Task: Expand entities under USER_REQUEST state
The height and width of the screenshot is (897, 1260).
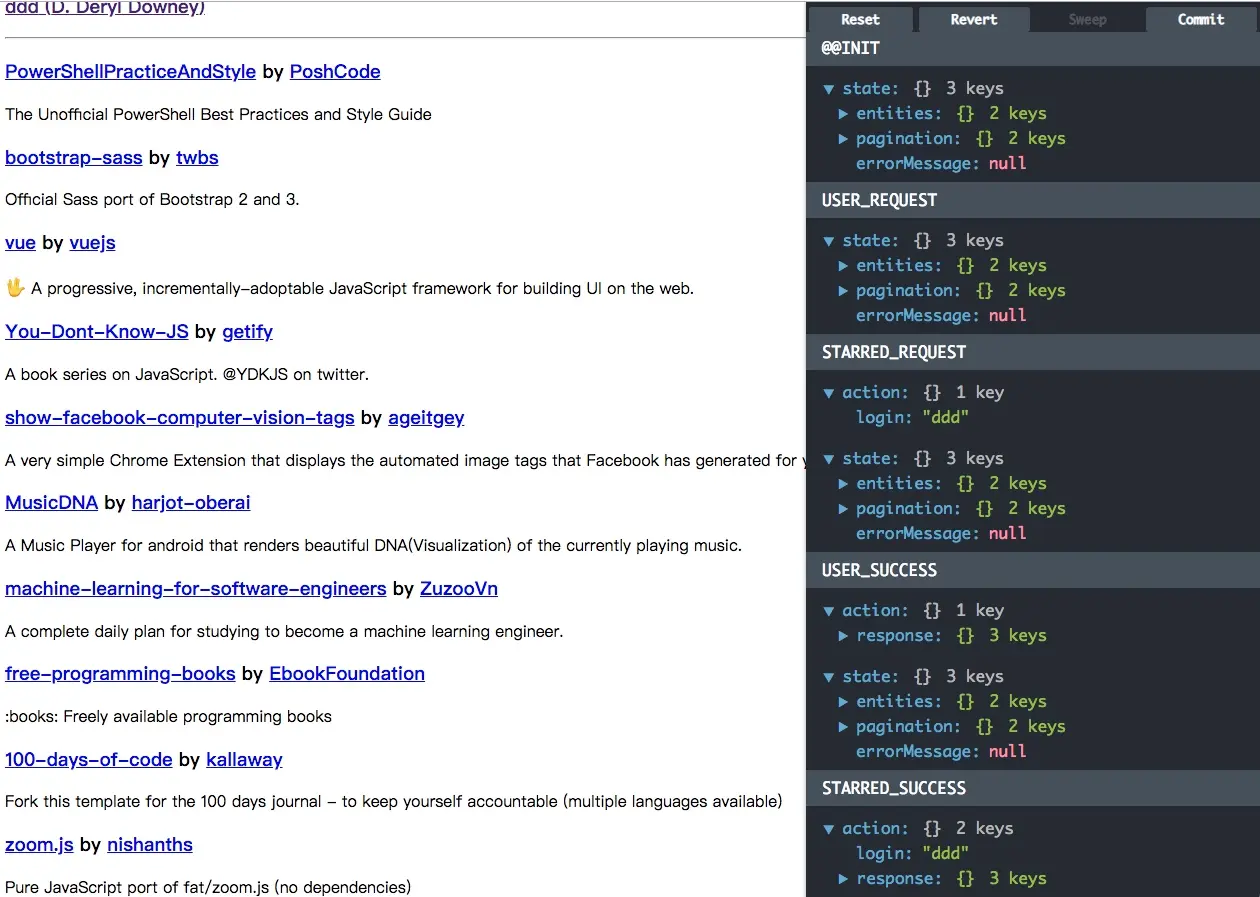Action: [843, 266]
